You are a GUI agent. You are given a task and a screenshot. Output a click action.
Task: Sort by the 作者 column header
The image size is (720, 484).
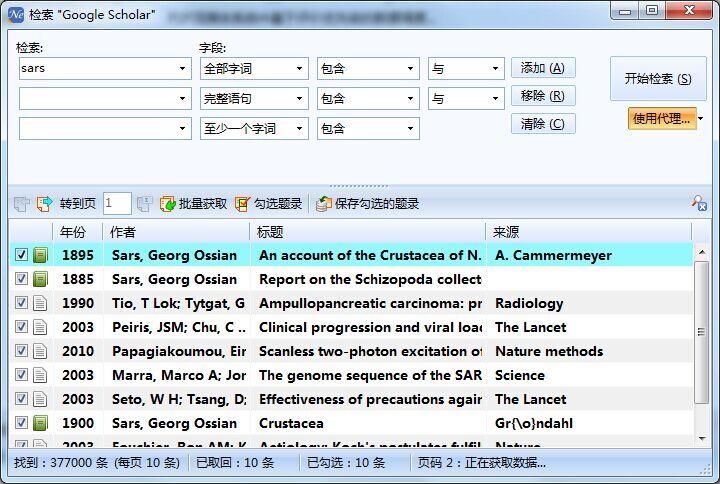[176, 232]
